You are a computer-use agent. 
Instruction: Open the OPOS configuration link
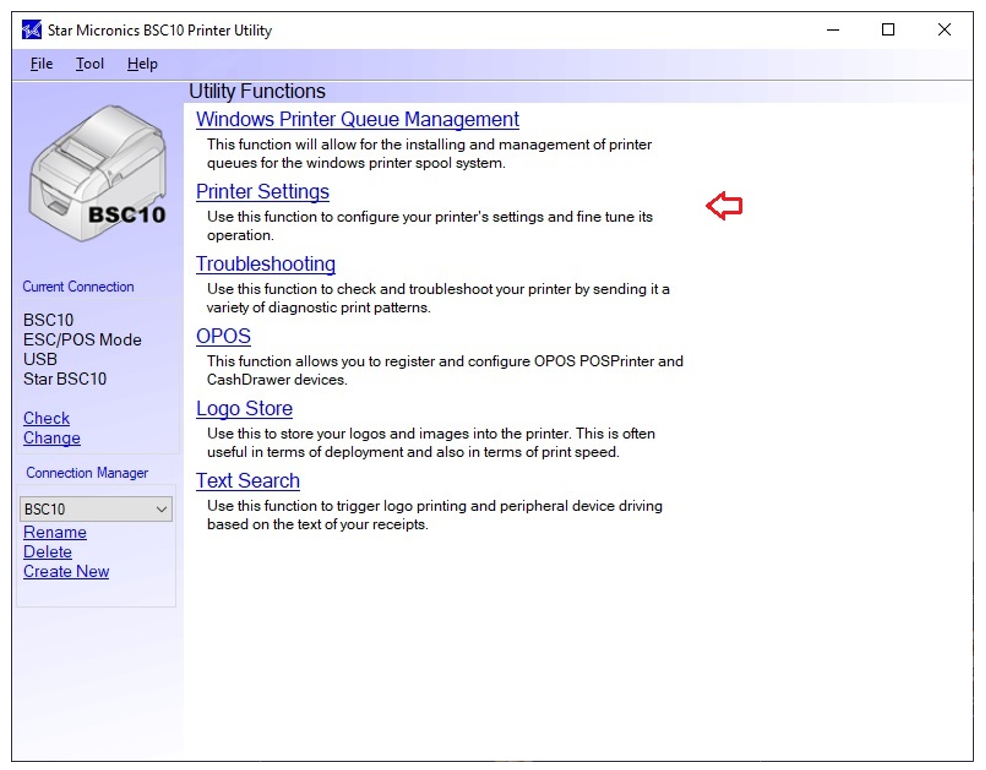pyautogui.click(x=223, y=336)
